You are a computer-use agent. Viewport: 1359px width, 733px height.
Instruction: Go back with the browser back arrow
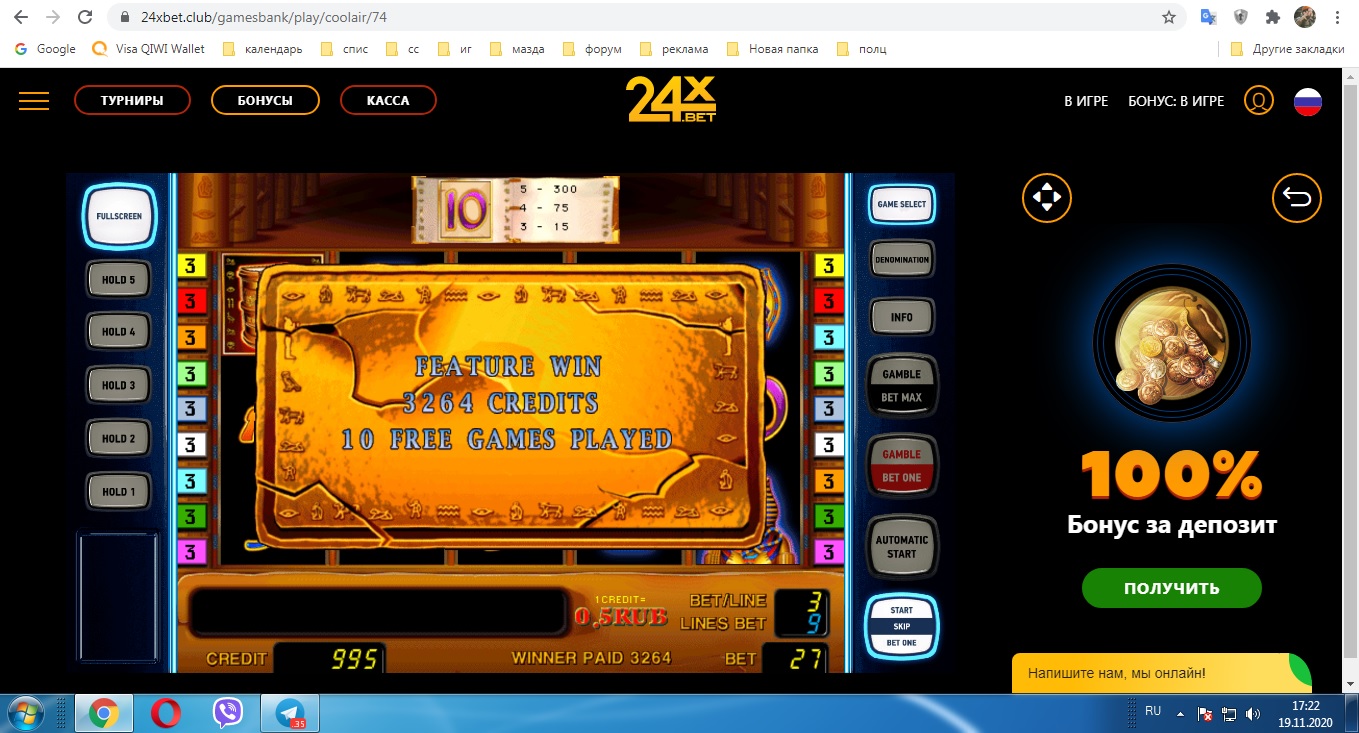[21, 17]
